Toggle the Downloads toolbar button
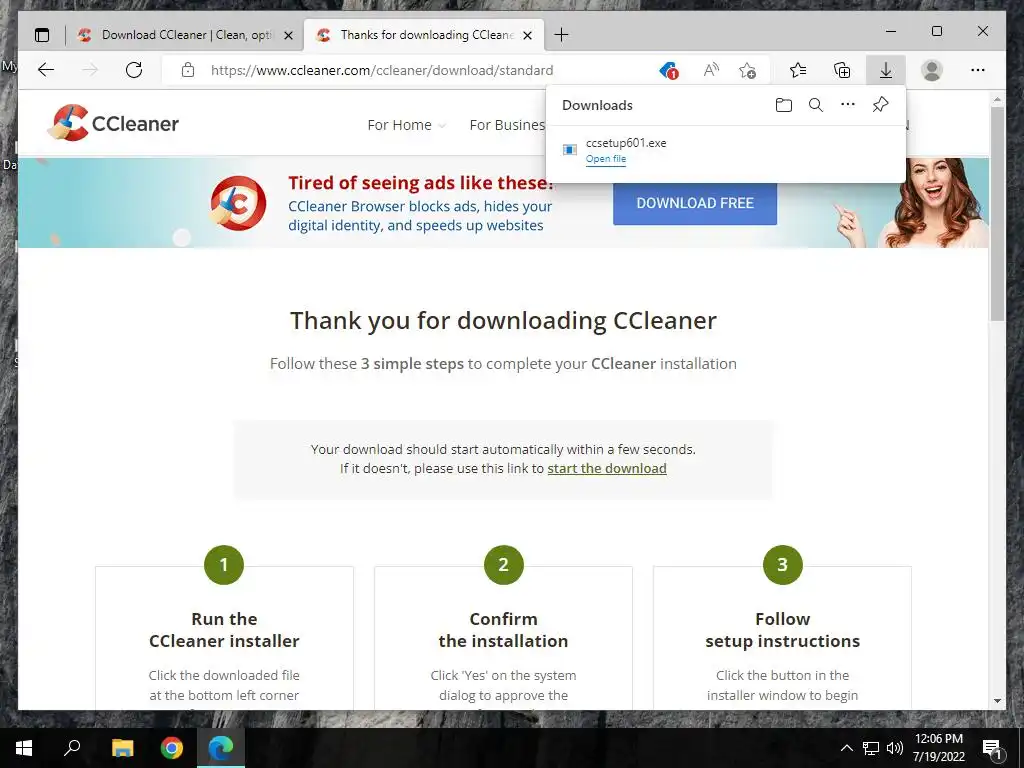1024x768 pixels. [886, 70]
